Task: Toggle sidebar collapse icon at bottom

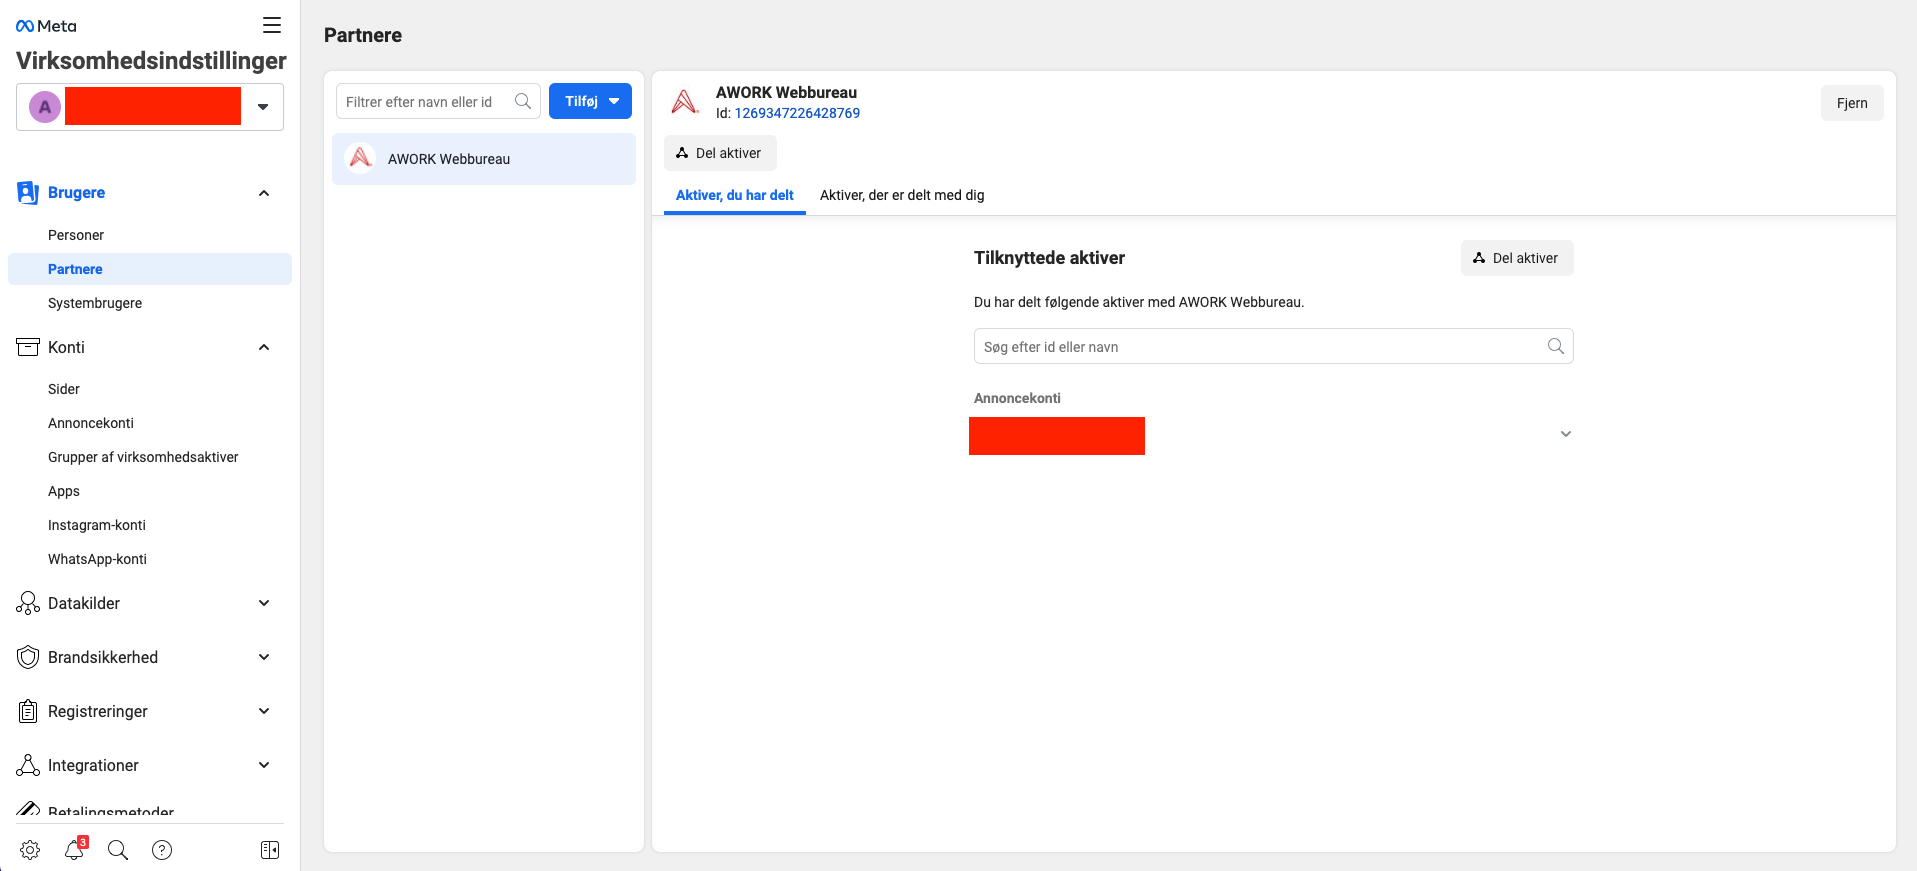Action: 270,850
